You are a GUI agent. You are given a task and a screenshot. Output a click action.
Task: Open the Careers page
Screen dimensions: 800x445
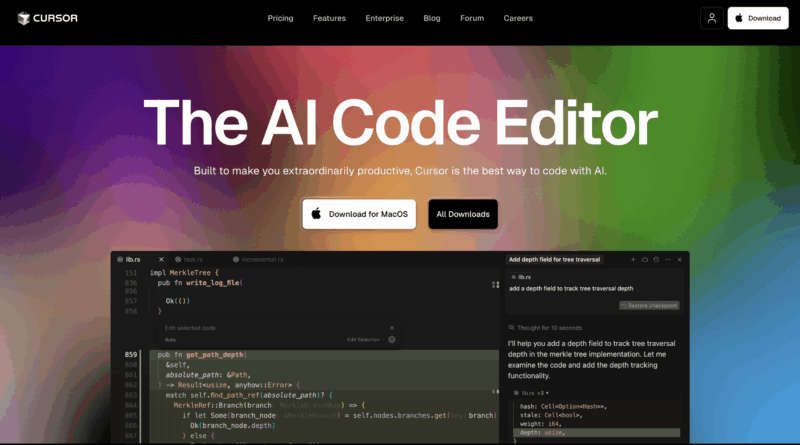click(x=518, y=18)
